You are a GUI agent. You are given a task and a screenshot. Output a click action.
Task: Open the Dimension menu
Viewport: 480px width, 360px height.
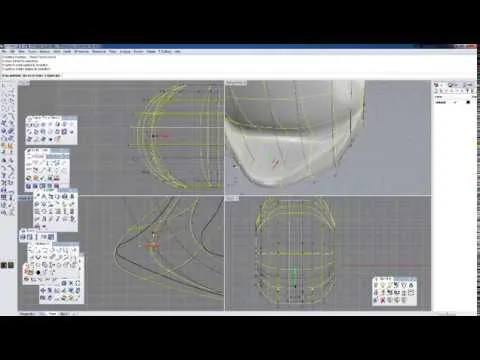point(81,51)
